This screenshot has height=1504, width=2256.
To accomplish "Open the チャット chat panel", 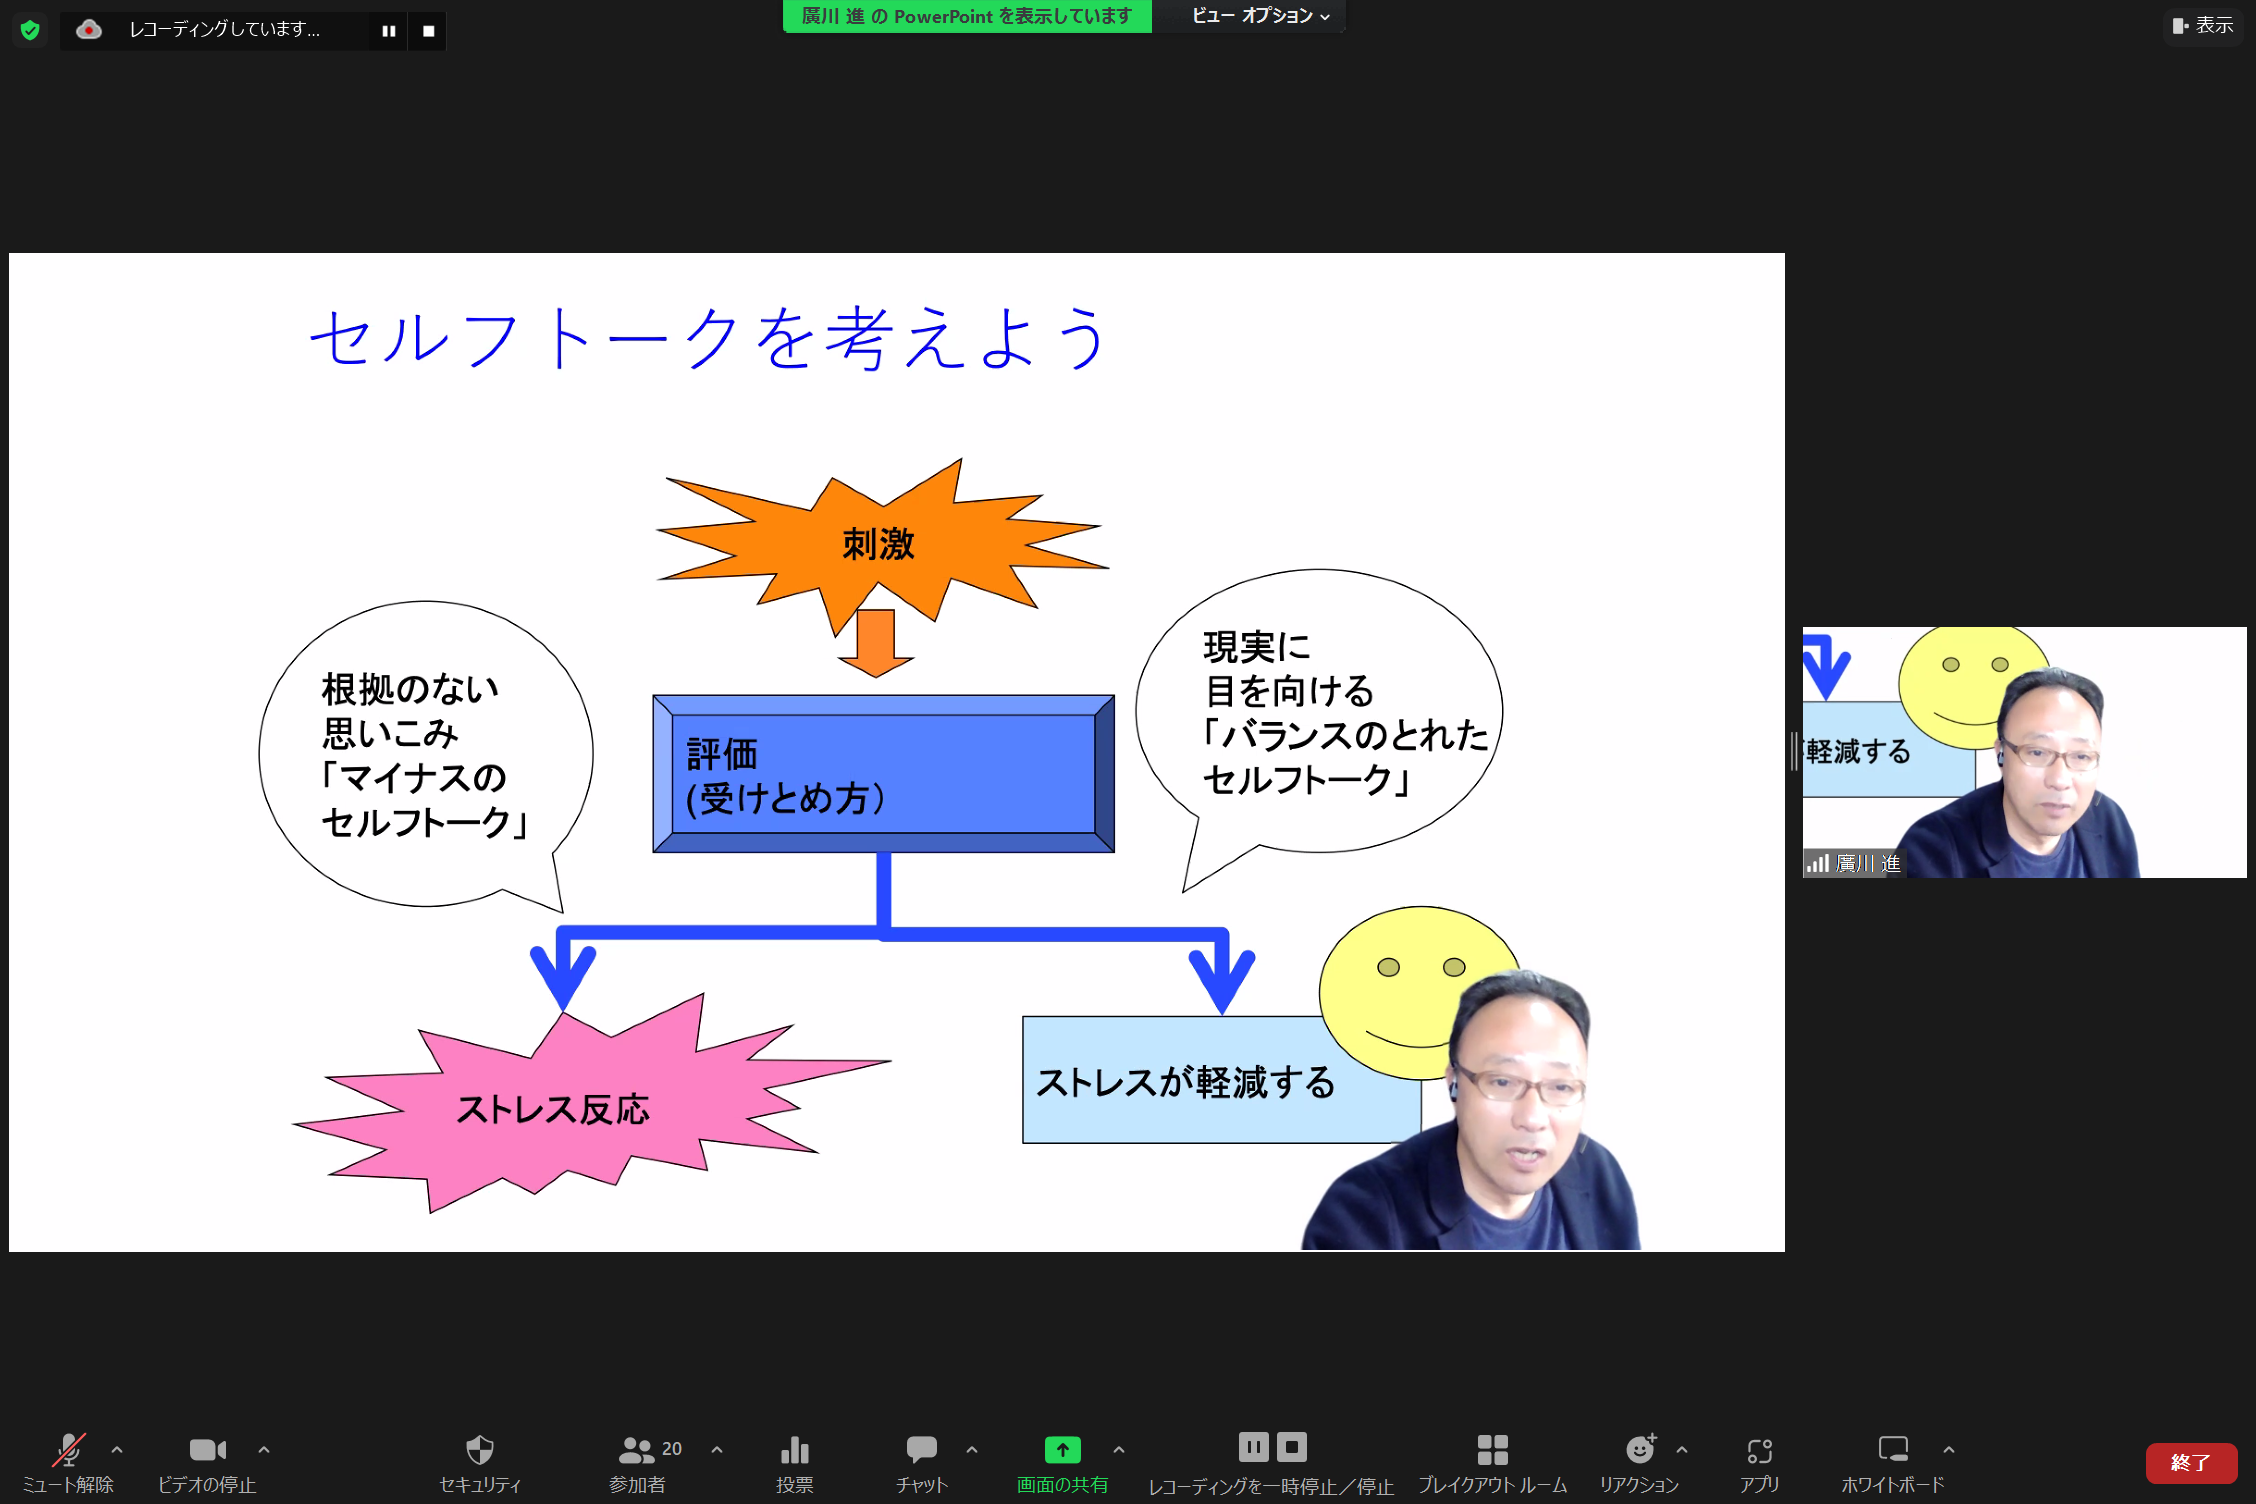I will (921, 1462).
